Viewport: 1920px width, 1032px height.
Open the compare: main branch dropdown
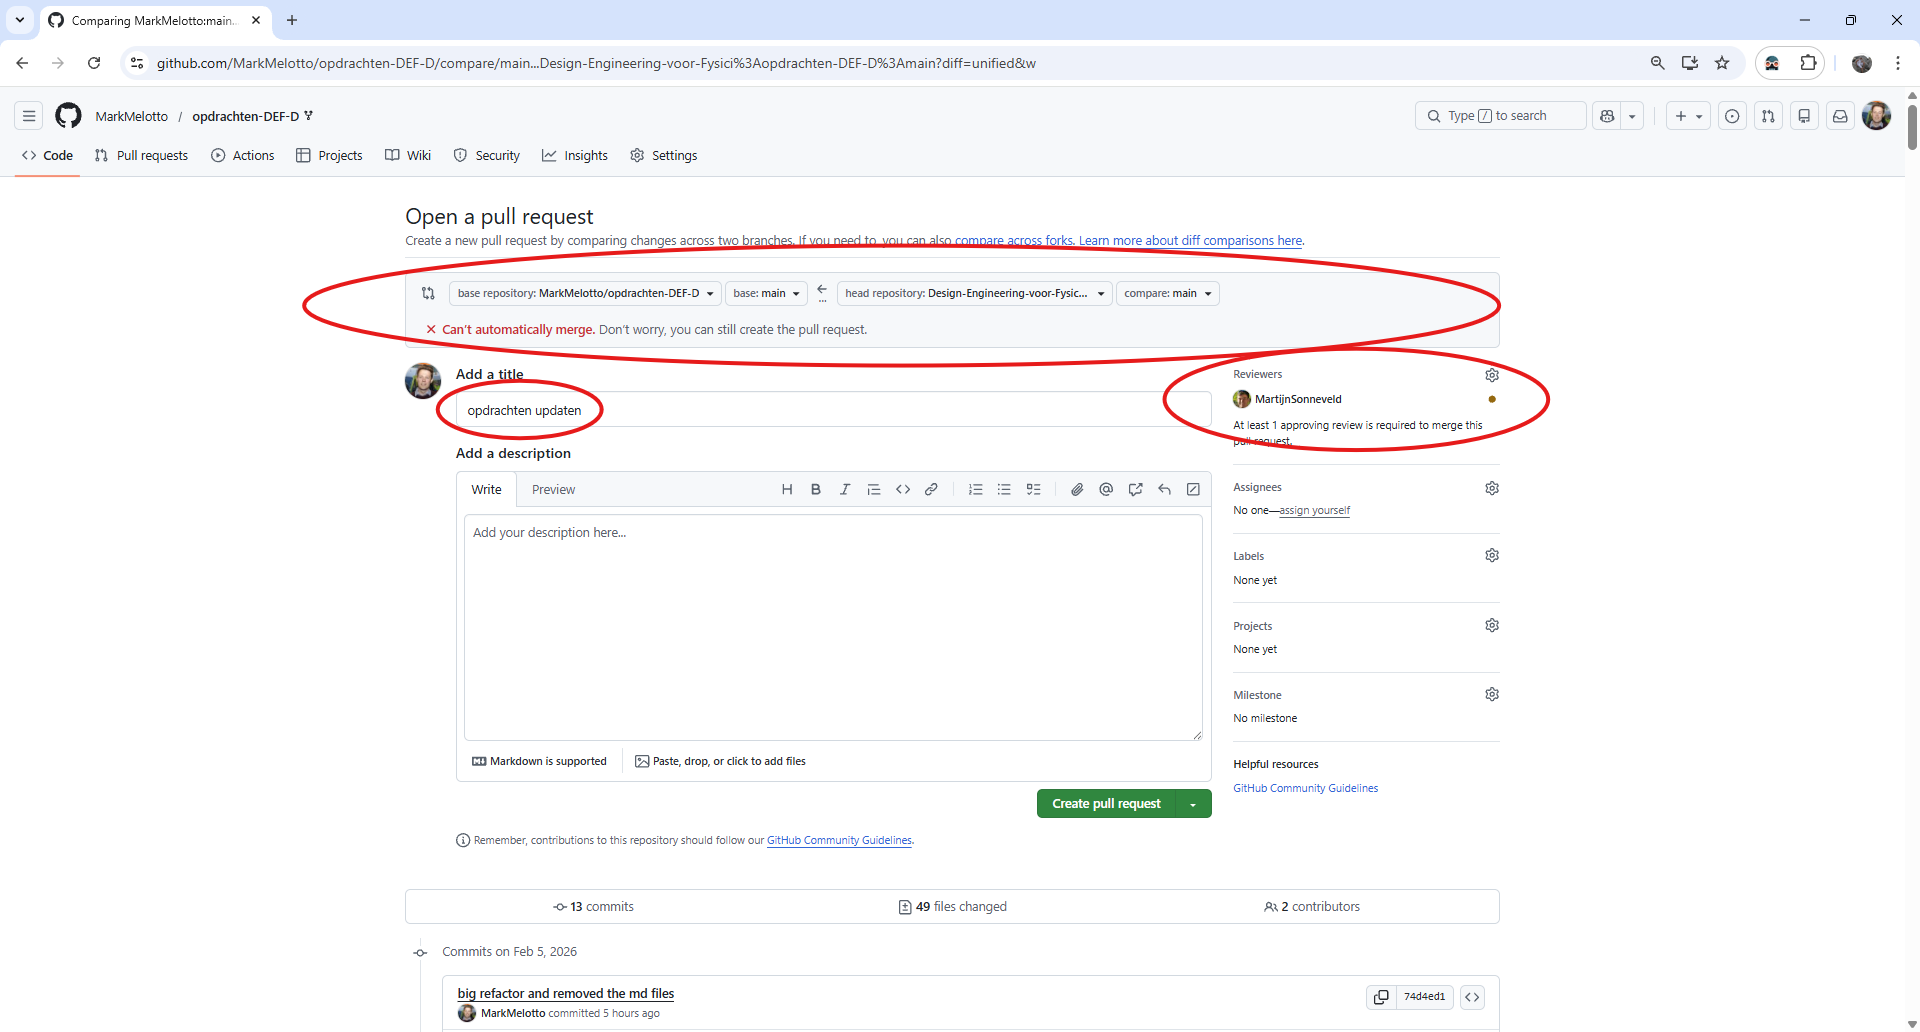(1167, 293)
